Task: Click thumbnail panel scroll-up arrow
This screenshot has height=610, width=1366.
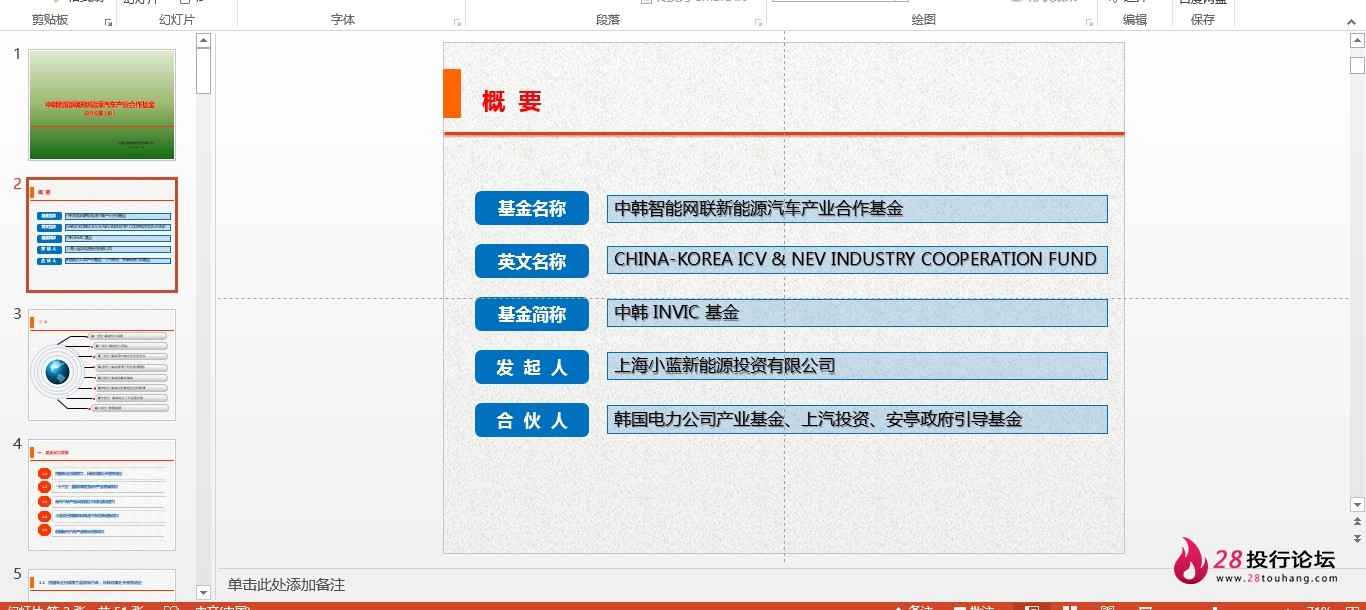Action: point(203,41)
